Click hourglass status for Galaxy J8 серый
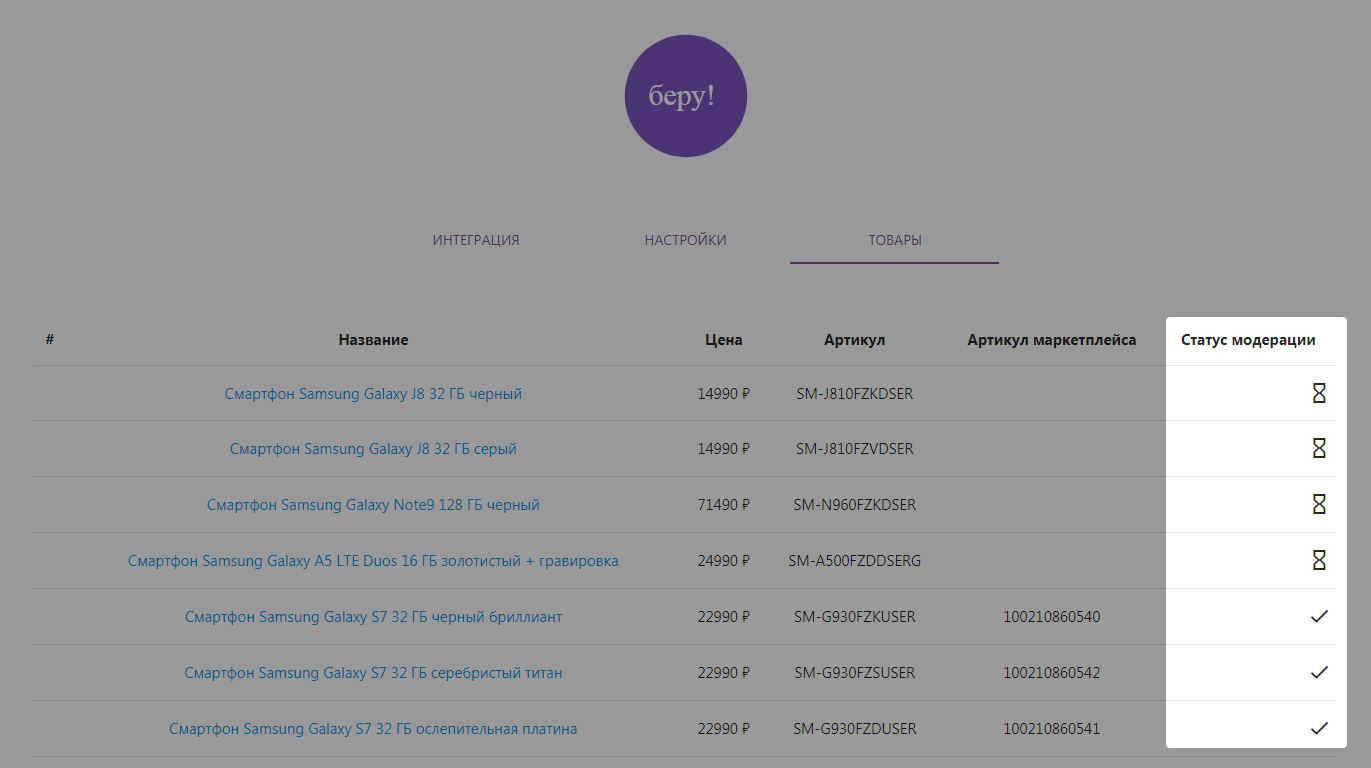1371x768 pixels. tap(1319, 449)
